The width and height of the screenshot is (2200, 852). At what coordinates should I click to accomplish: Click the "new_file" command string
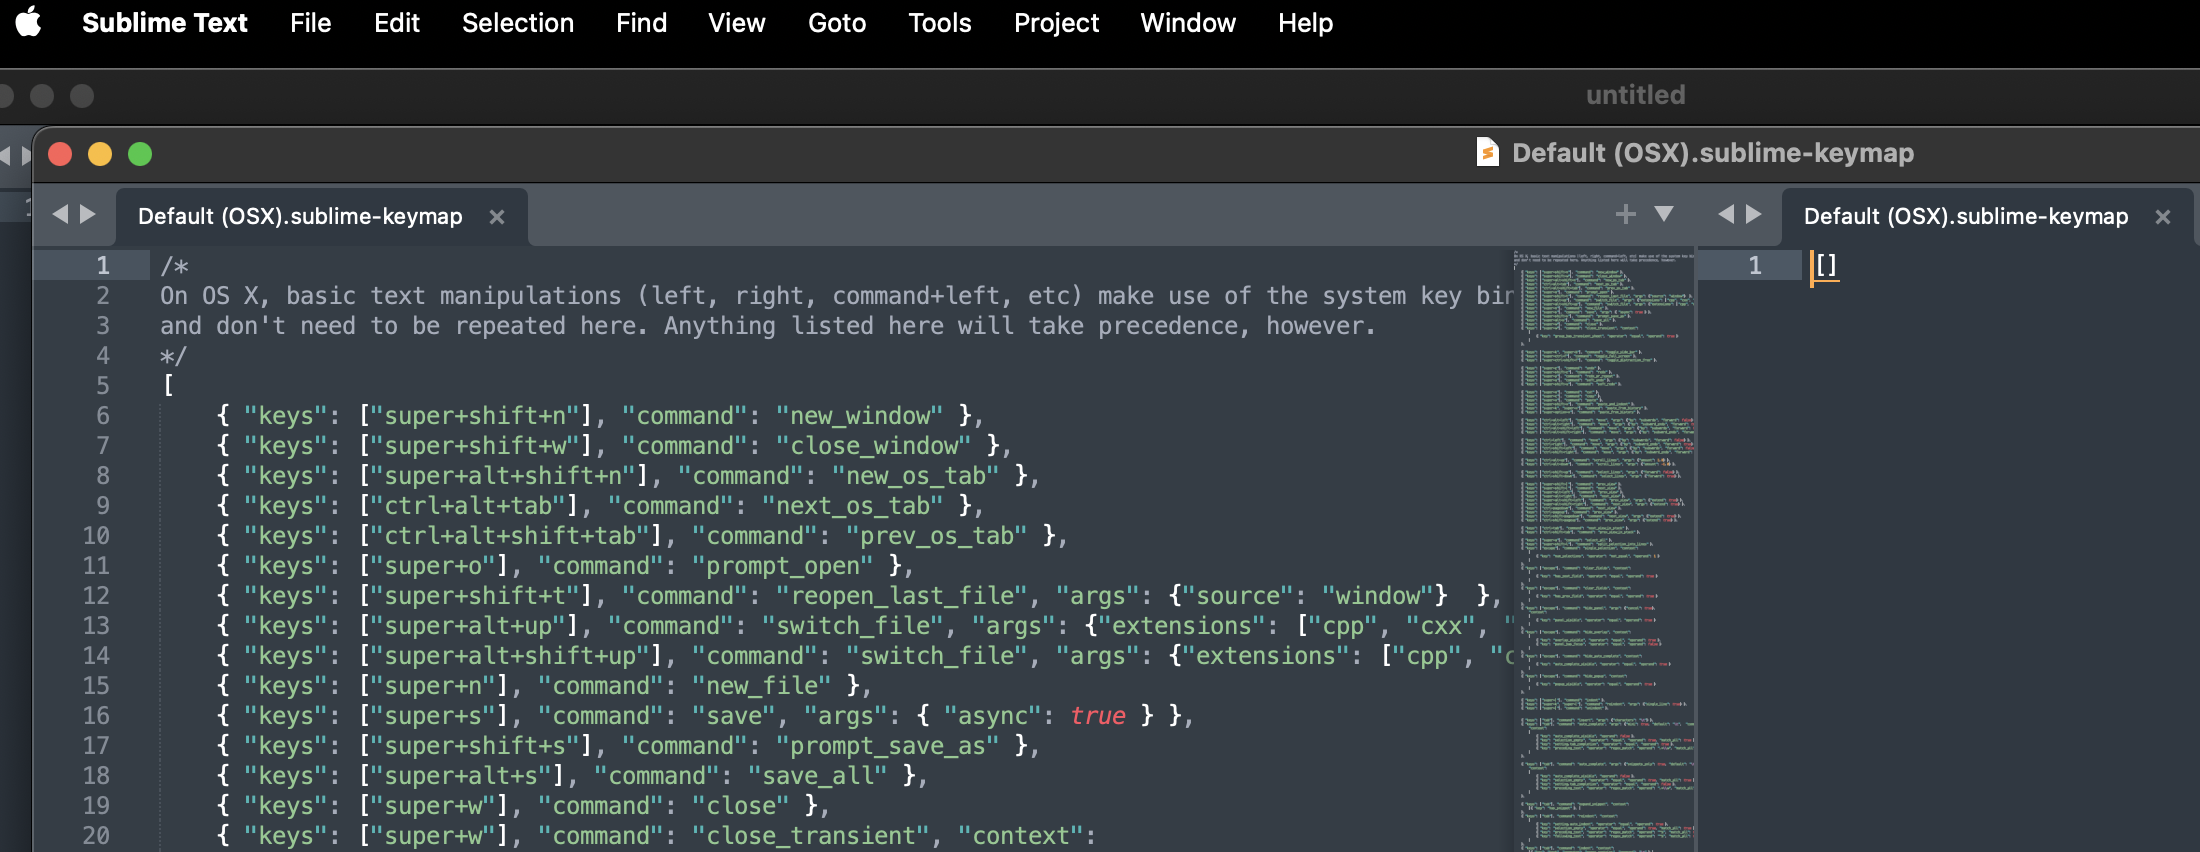(762, 686)
